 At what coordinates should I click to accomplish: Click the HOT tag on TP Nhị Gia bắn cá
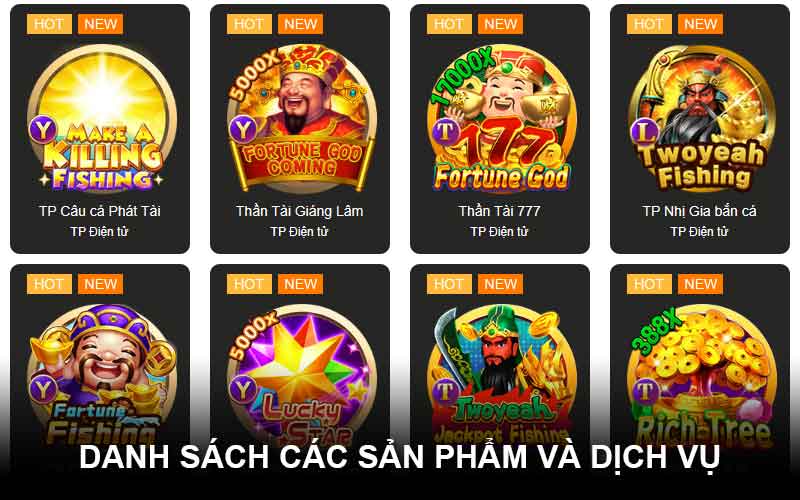(649, 24)
